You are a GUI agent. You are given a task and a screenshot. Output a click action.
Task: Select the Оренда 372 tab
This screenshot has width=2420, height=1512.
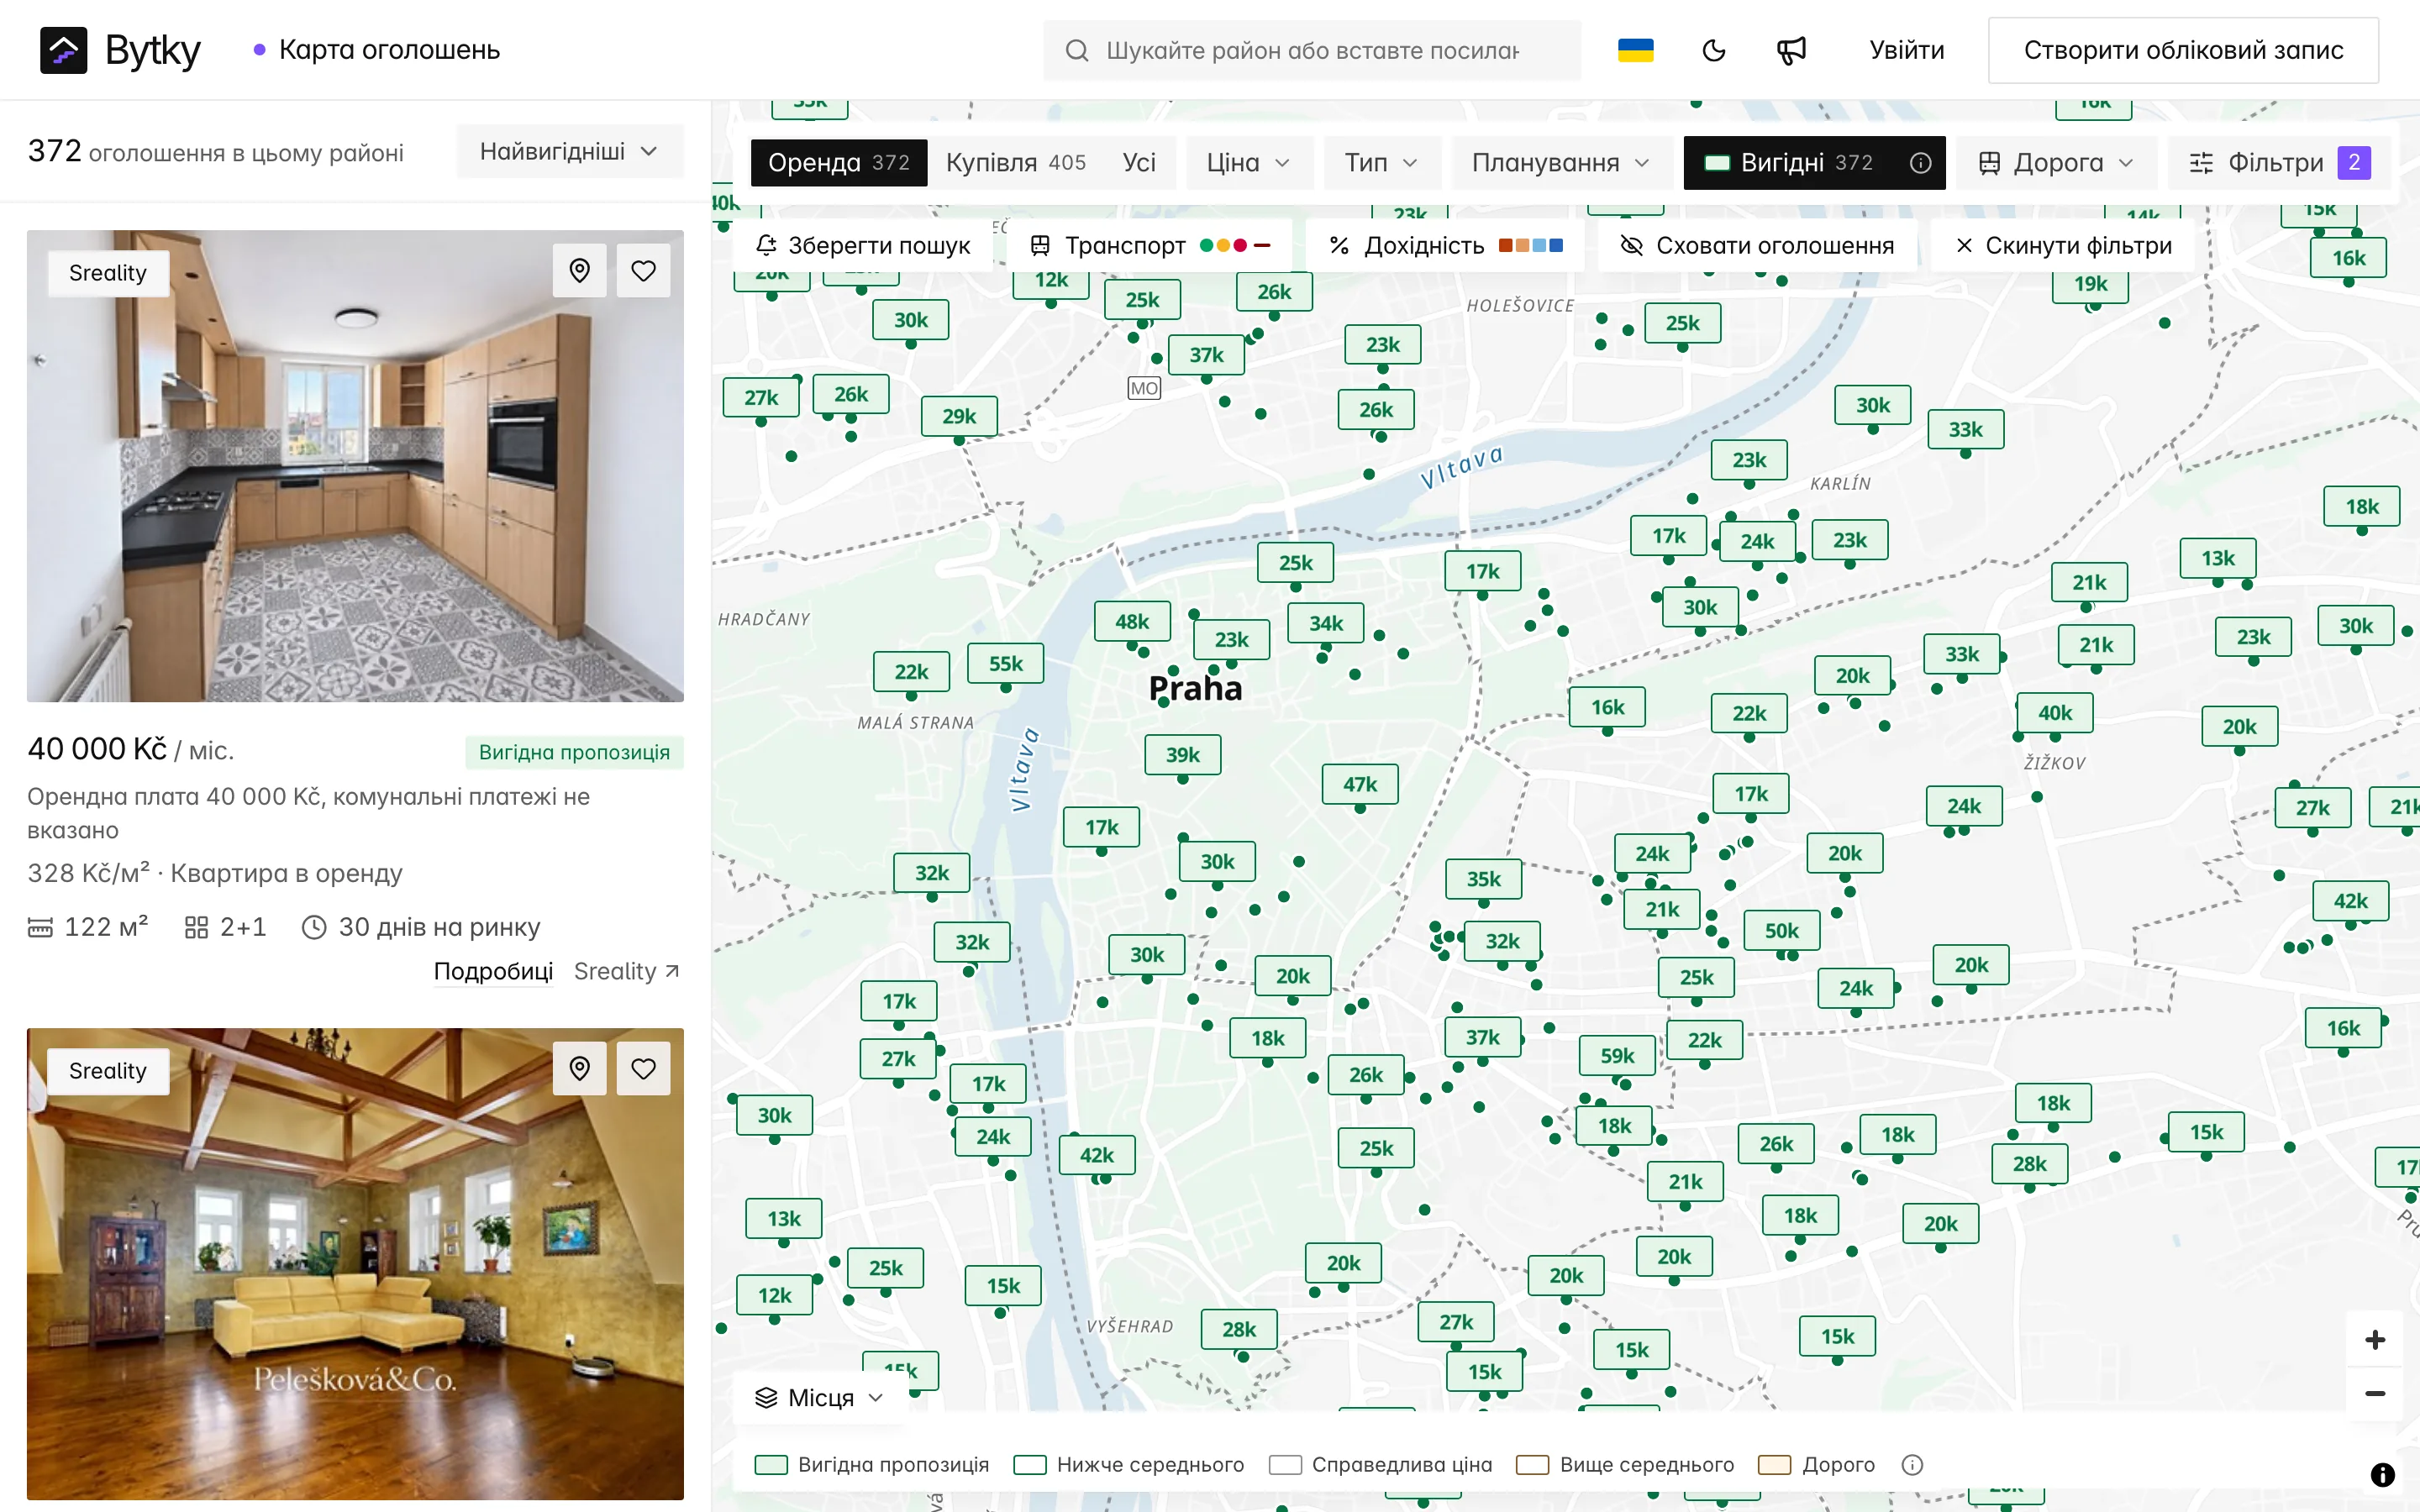(838, 162)
